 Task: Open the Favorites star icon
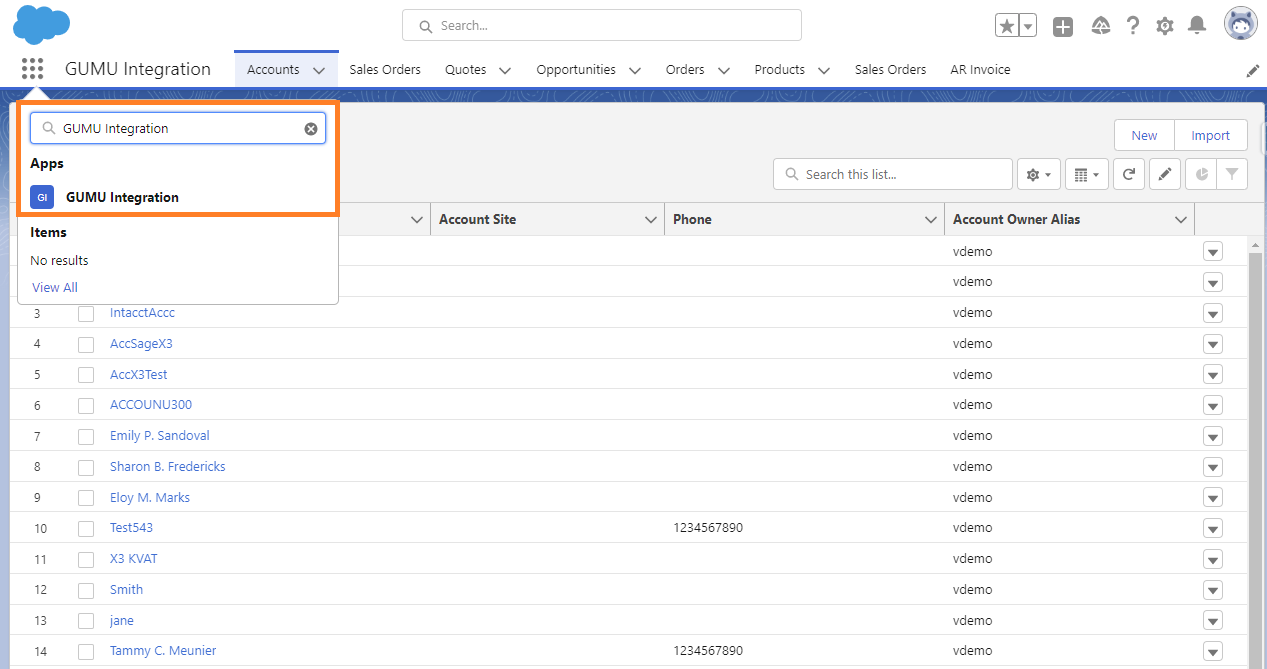pos(1006,26)
